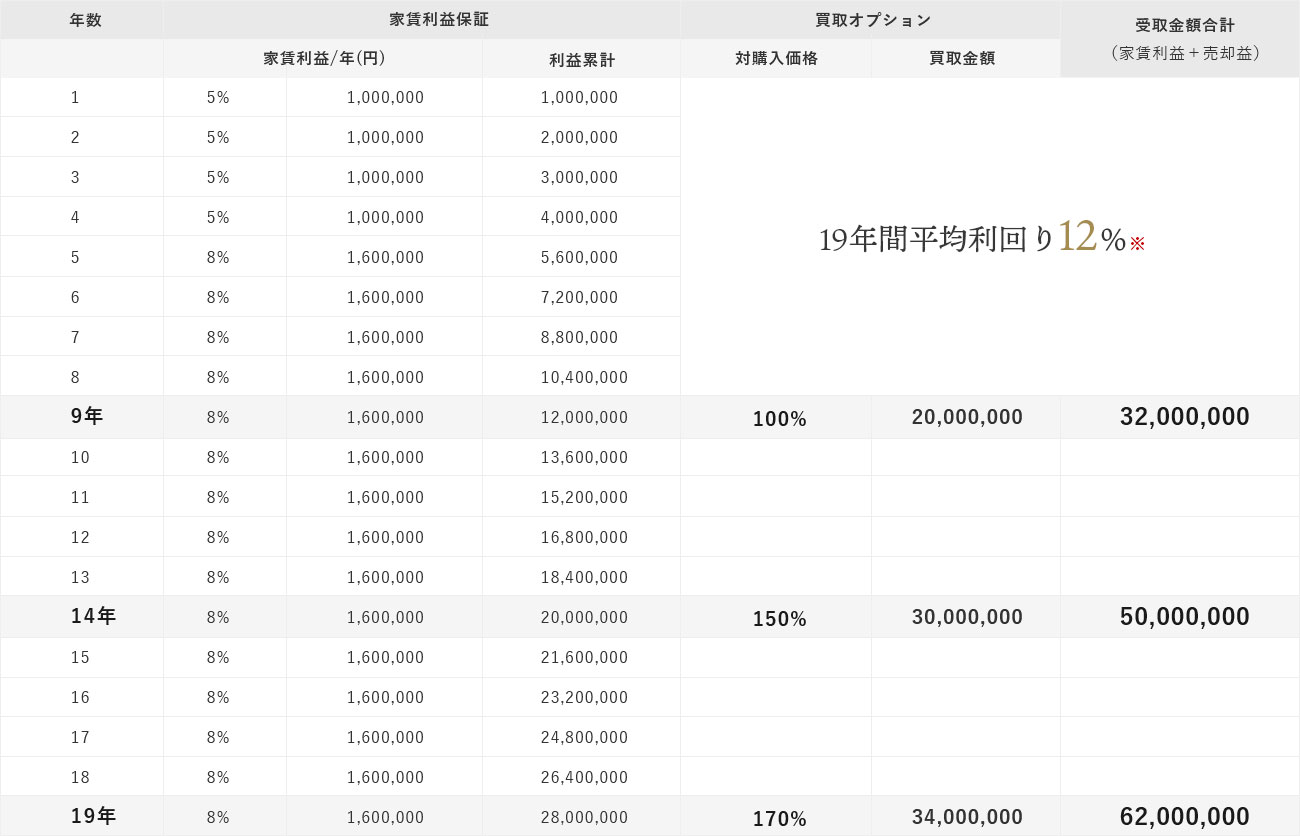This screenshot has height=836, width=1300.
Task: Select the 買取金額 subheader
Action: pos(962,58)
